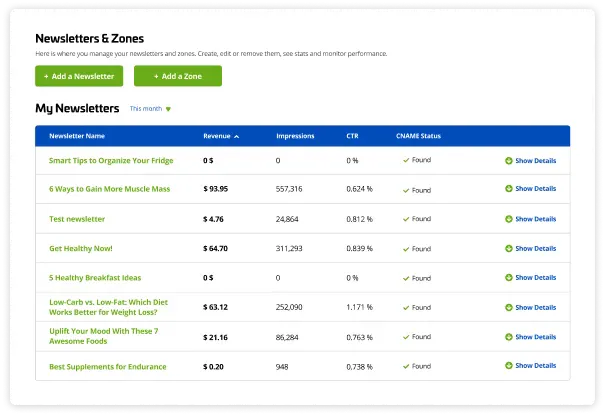605x415 pixels.
Task: Show Details text for Low-Carb row
Action: click(x=536, y=307)
